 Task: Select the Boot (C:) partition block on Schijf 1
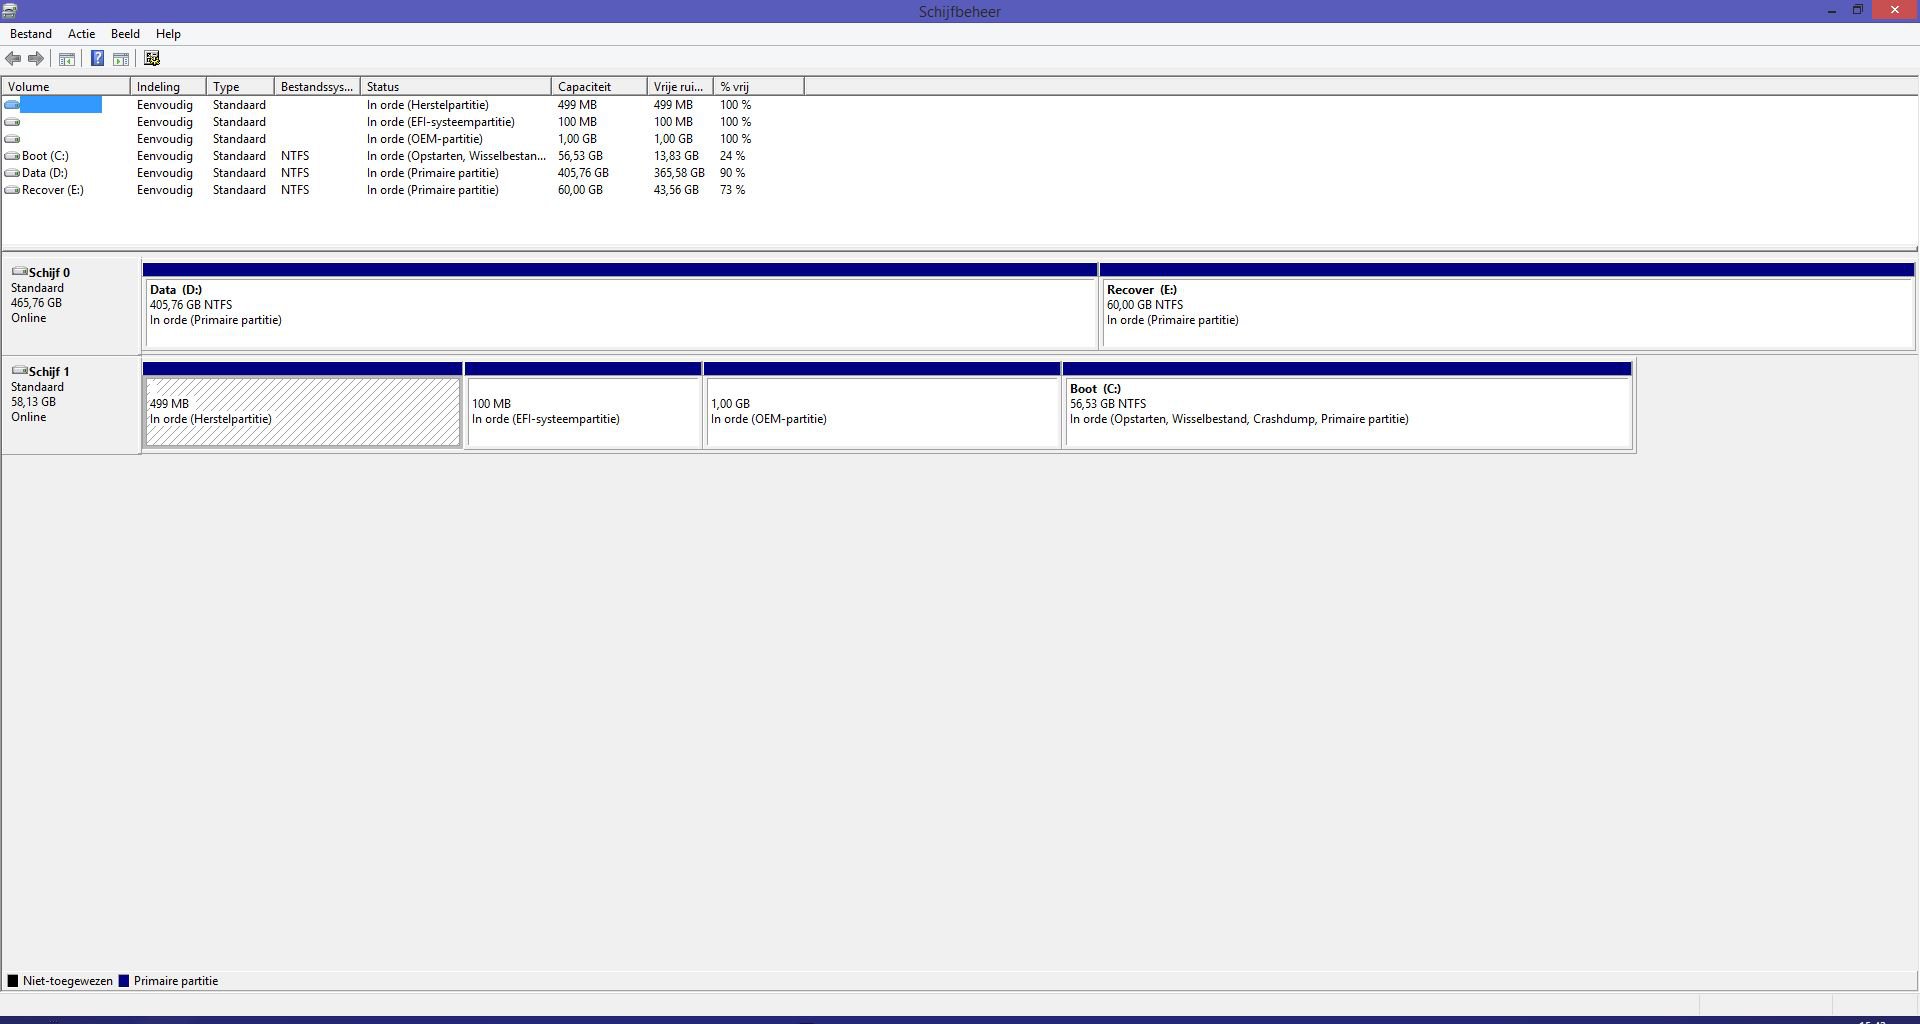pos(1347,405)
